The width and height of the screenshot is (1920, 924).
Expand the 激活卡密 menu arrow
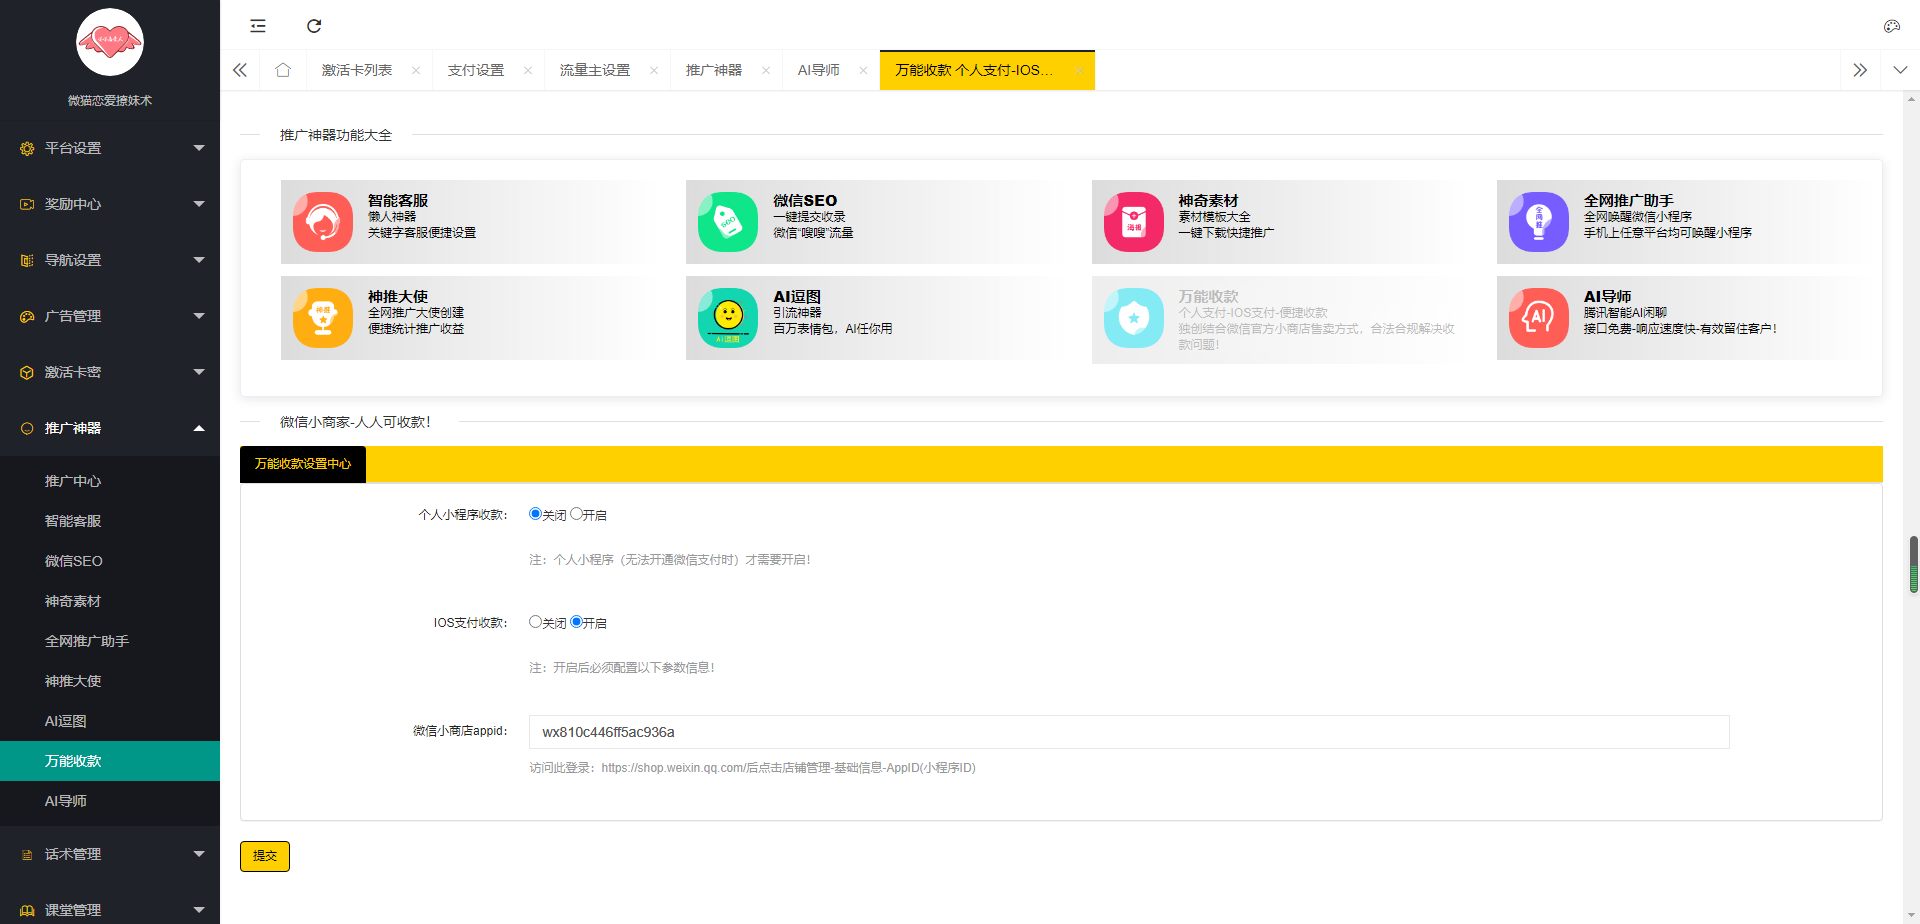(x=199, y=372)
